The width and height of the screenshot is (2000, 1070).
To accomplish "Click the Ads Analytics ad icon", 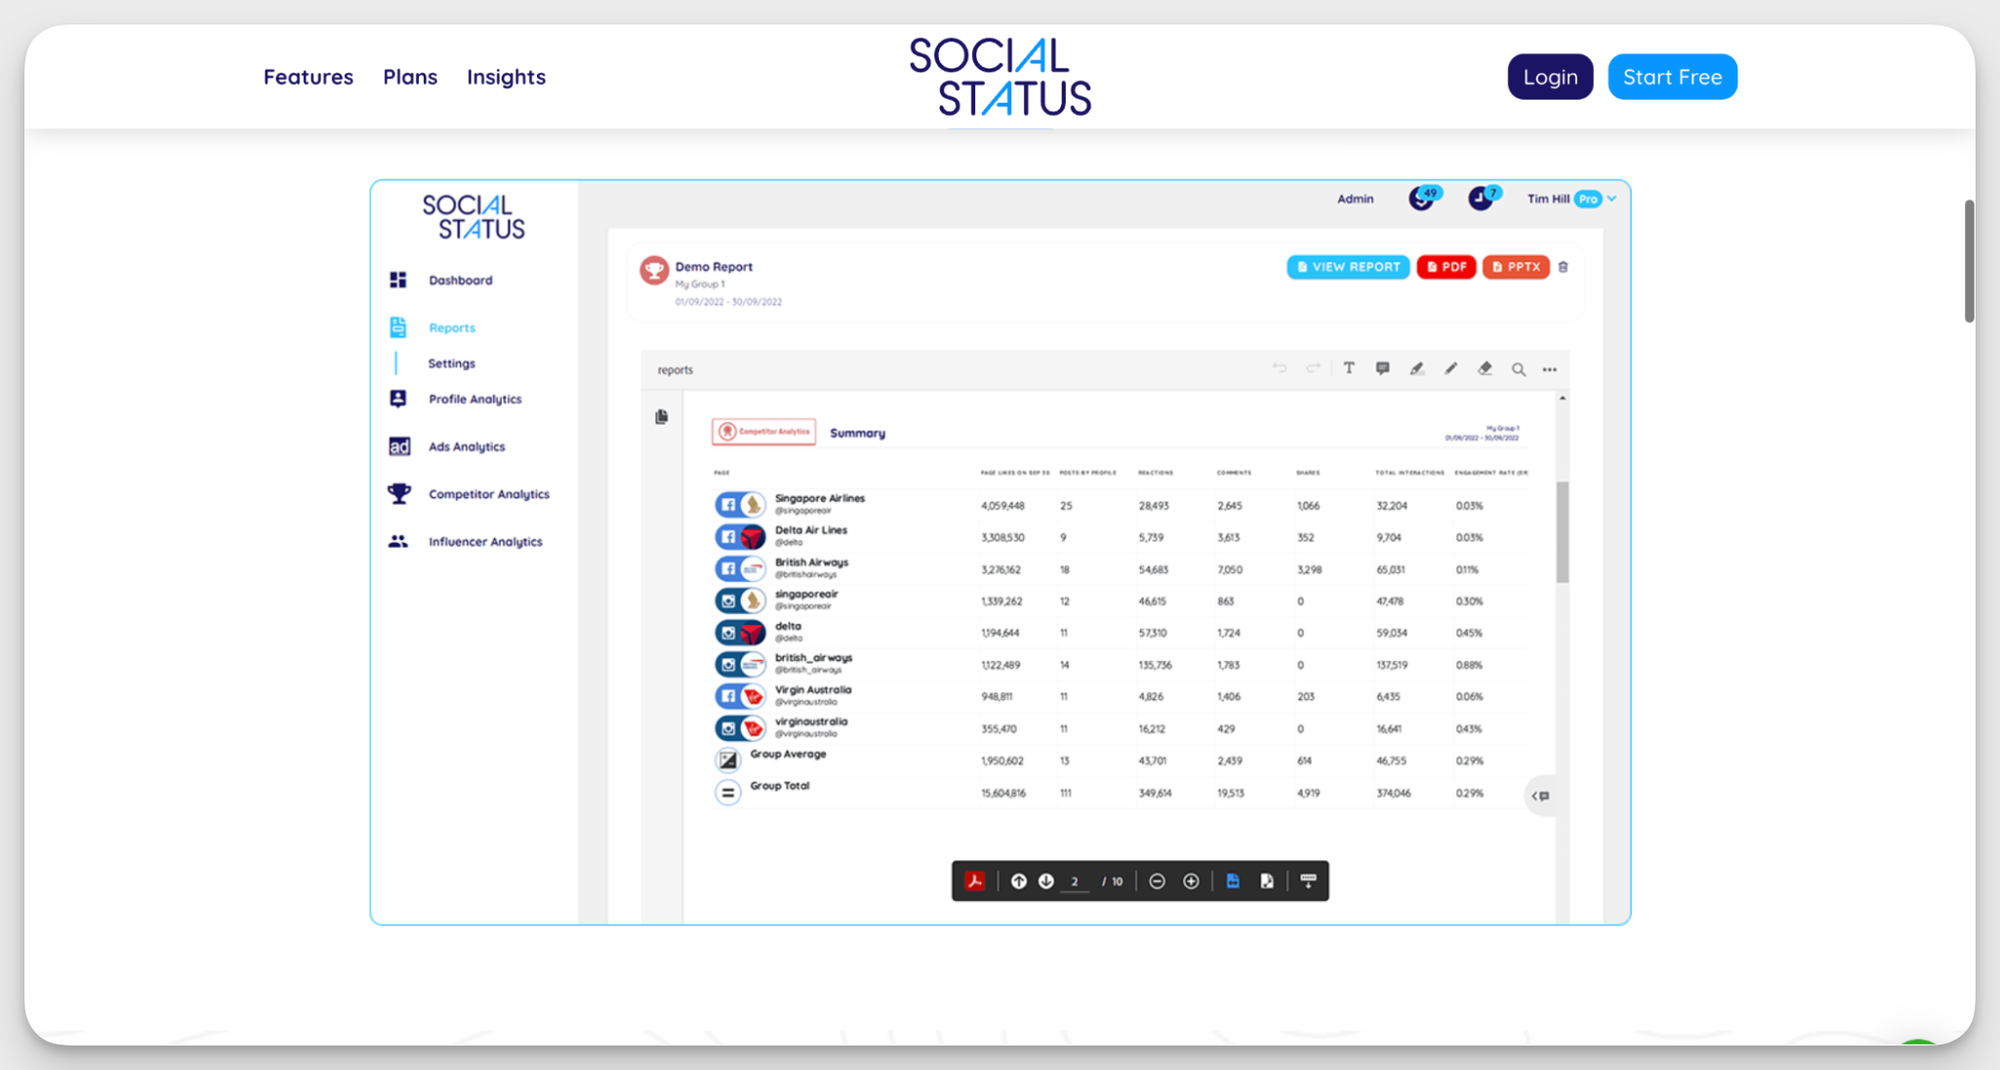I will (x=399, y=446).
